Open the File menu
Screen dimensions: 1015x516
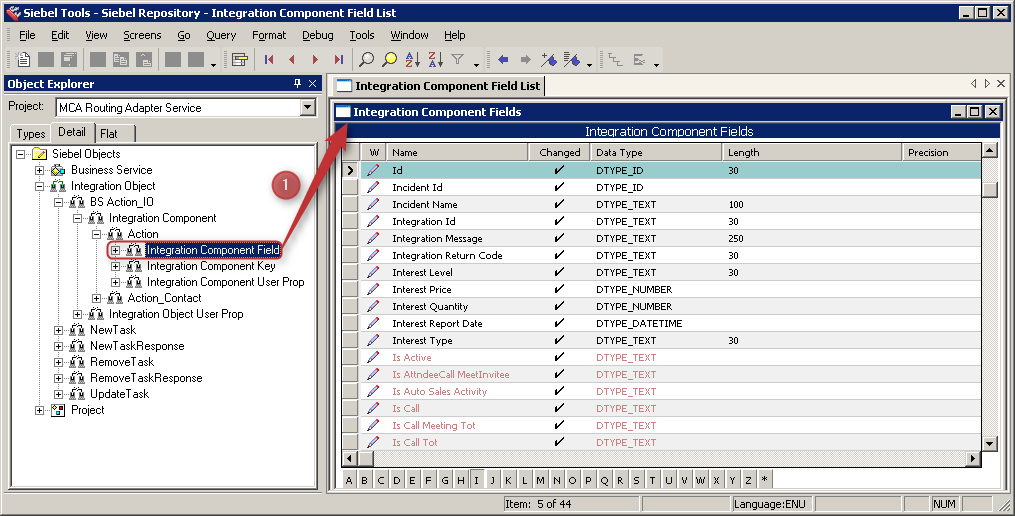tap(27, 35)
